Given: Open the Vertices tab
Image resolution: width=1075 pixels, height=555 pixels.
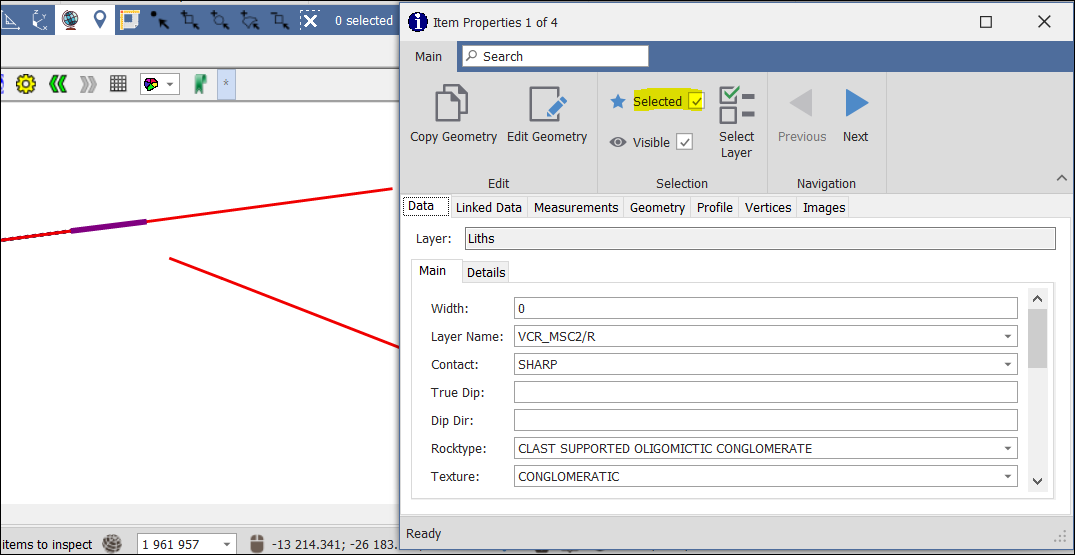Looking at the screenshot, I should click(769, 208).
